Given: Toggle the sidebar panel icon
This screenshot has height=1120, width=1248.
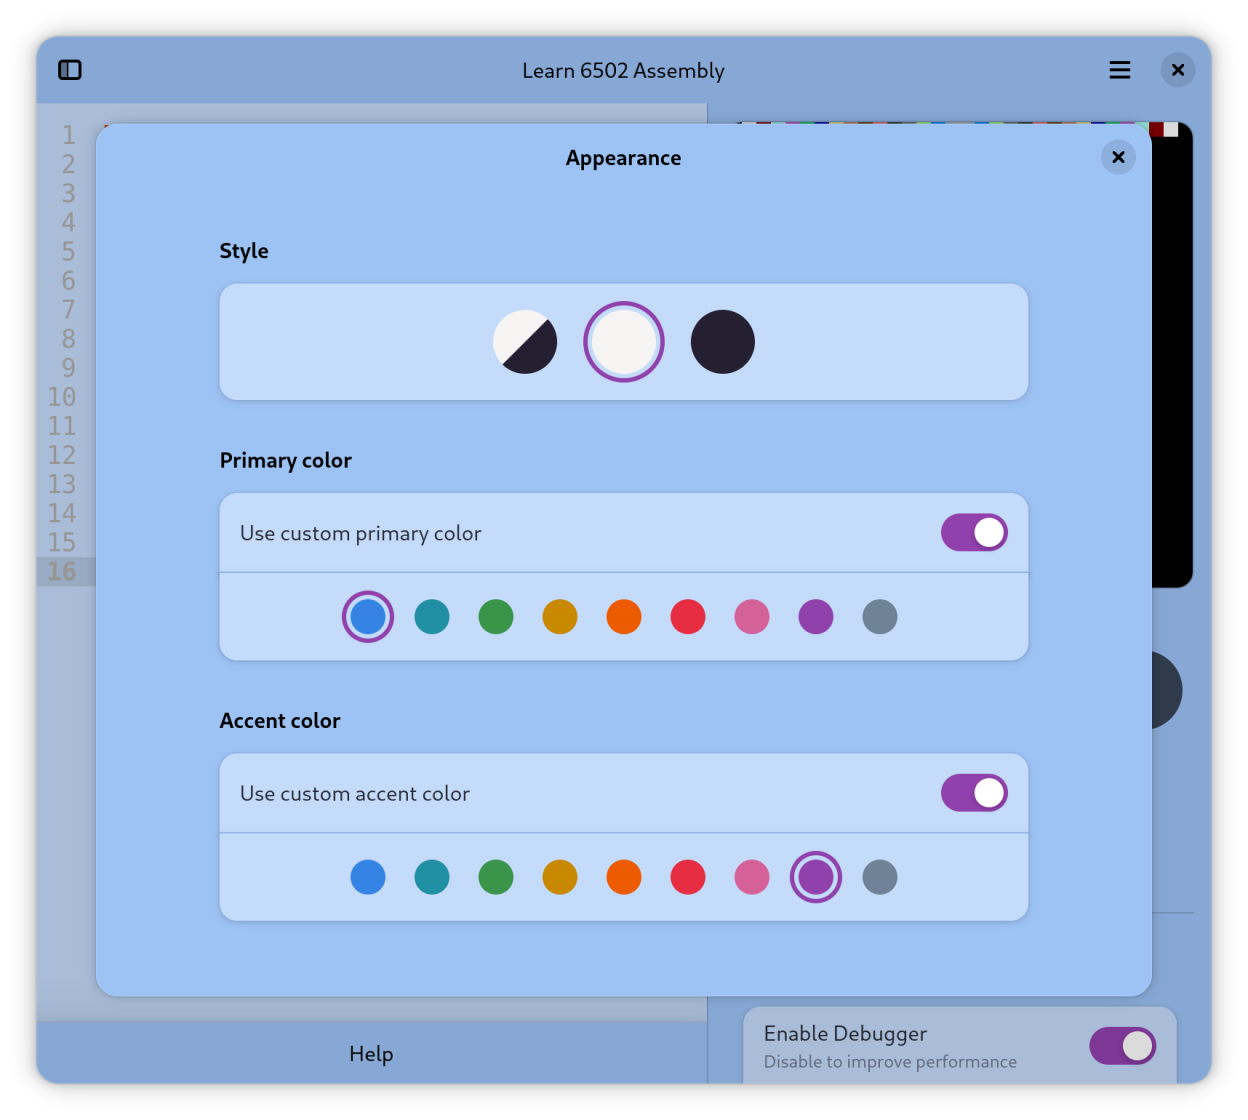Looking at the screenshot, I should coord(70,70).
